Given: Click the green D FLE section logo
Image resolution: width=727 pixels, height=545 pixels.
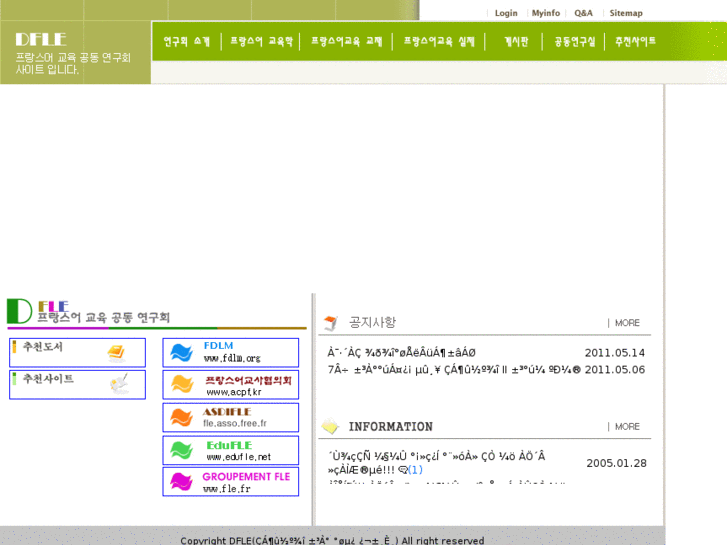Looking at the screenshot, I should [19, 311].
